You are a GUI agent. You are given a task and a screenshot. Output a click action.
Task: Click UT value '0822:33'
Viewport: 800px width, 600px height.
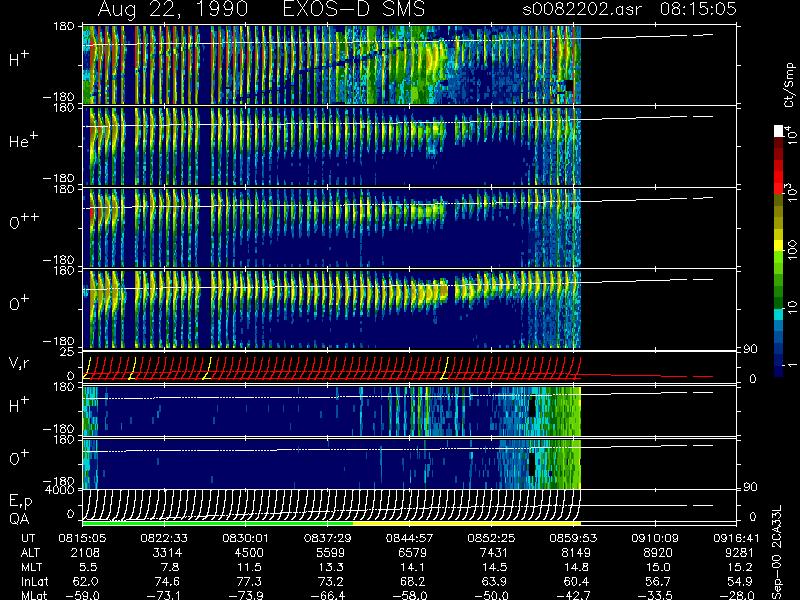(x=164, y=538)
